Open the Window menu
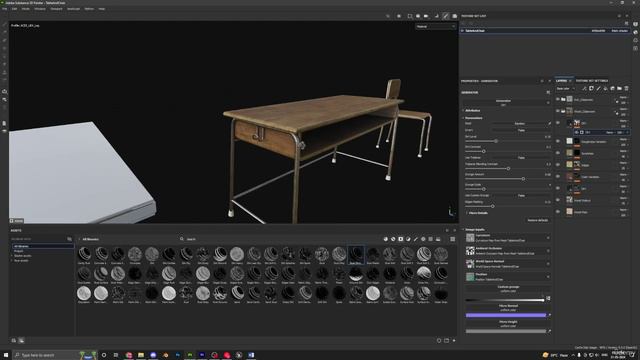Image resolution: width=640 pixels, height=360 pixels. pos(40,9)
